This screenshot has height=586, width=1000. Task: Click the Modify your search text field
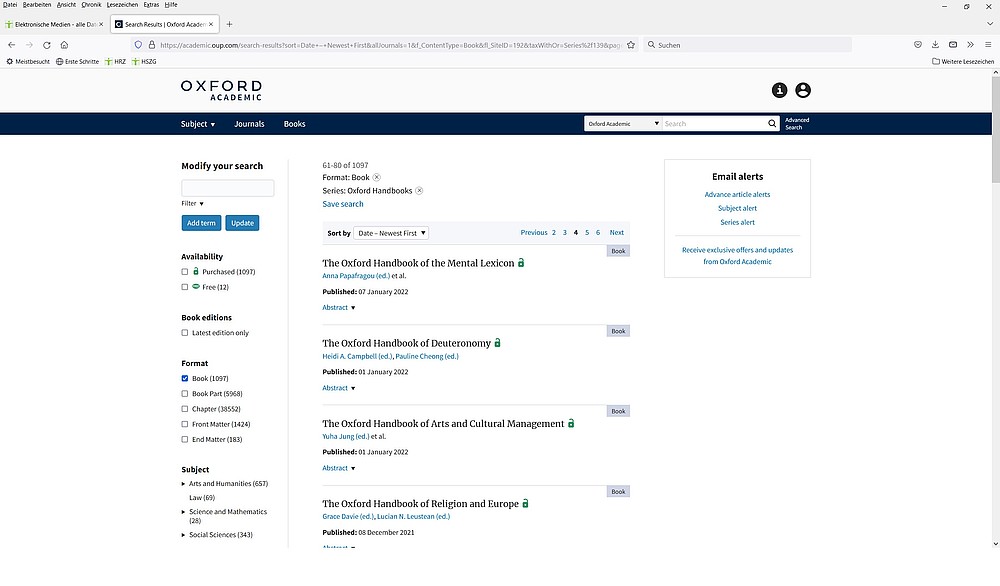227,188
